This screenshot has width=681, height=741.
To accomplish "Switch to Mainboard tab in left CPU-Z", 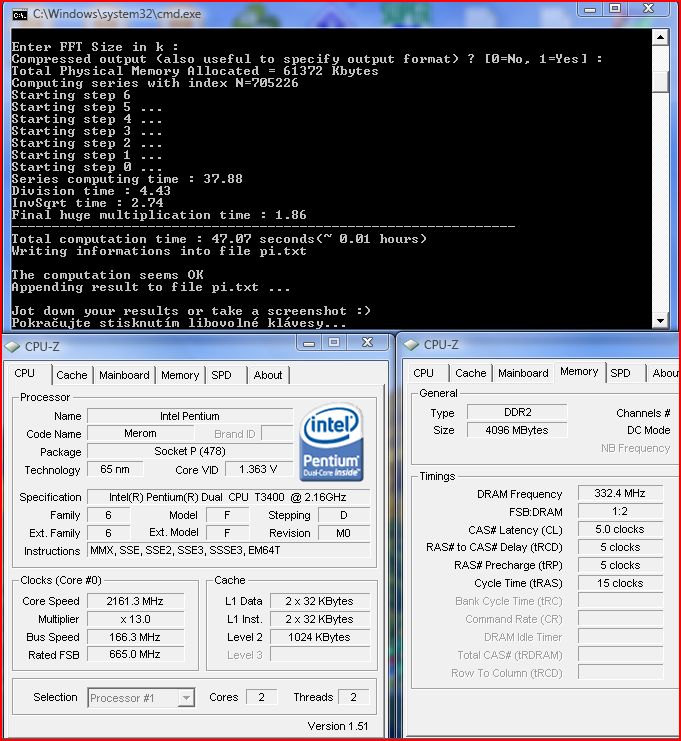I will [124, 375].
